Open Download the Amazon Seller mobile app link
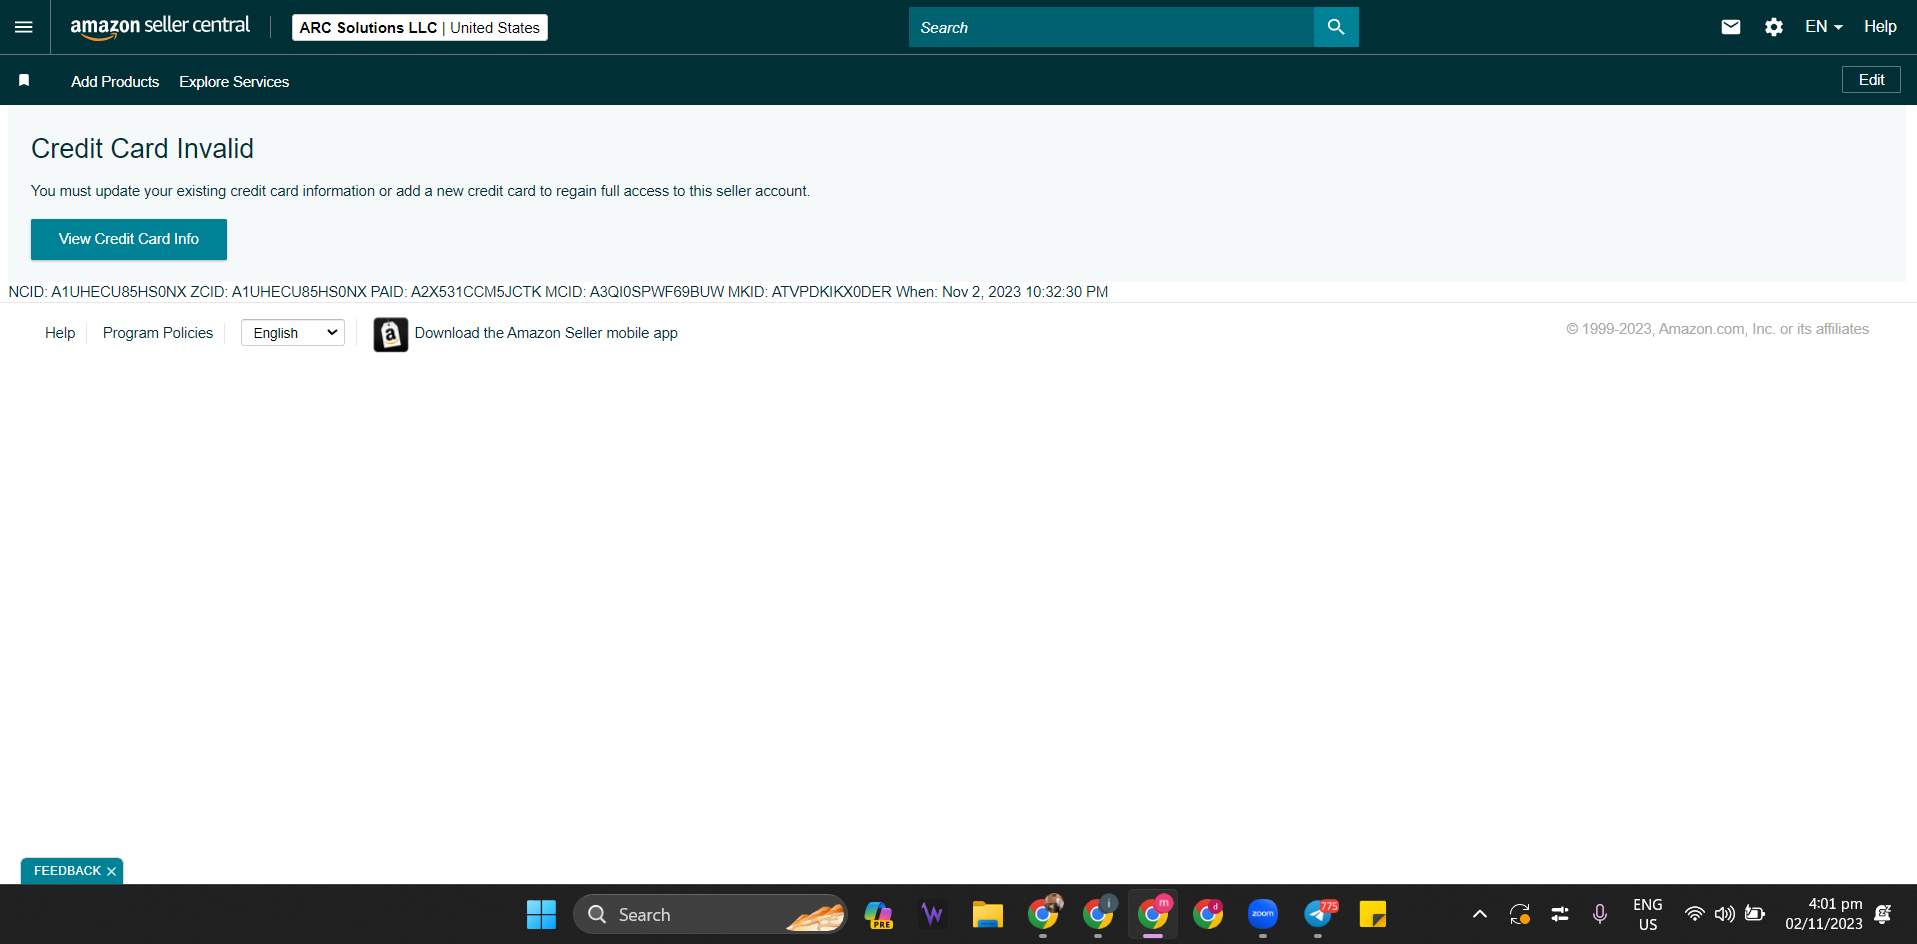Screen dimensions: 1917x944 (x=546, y=333)
